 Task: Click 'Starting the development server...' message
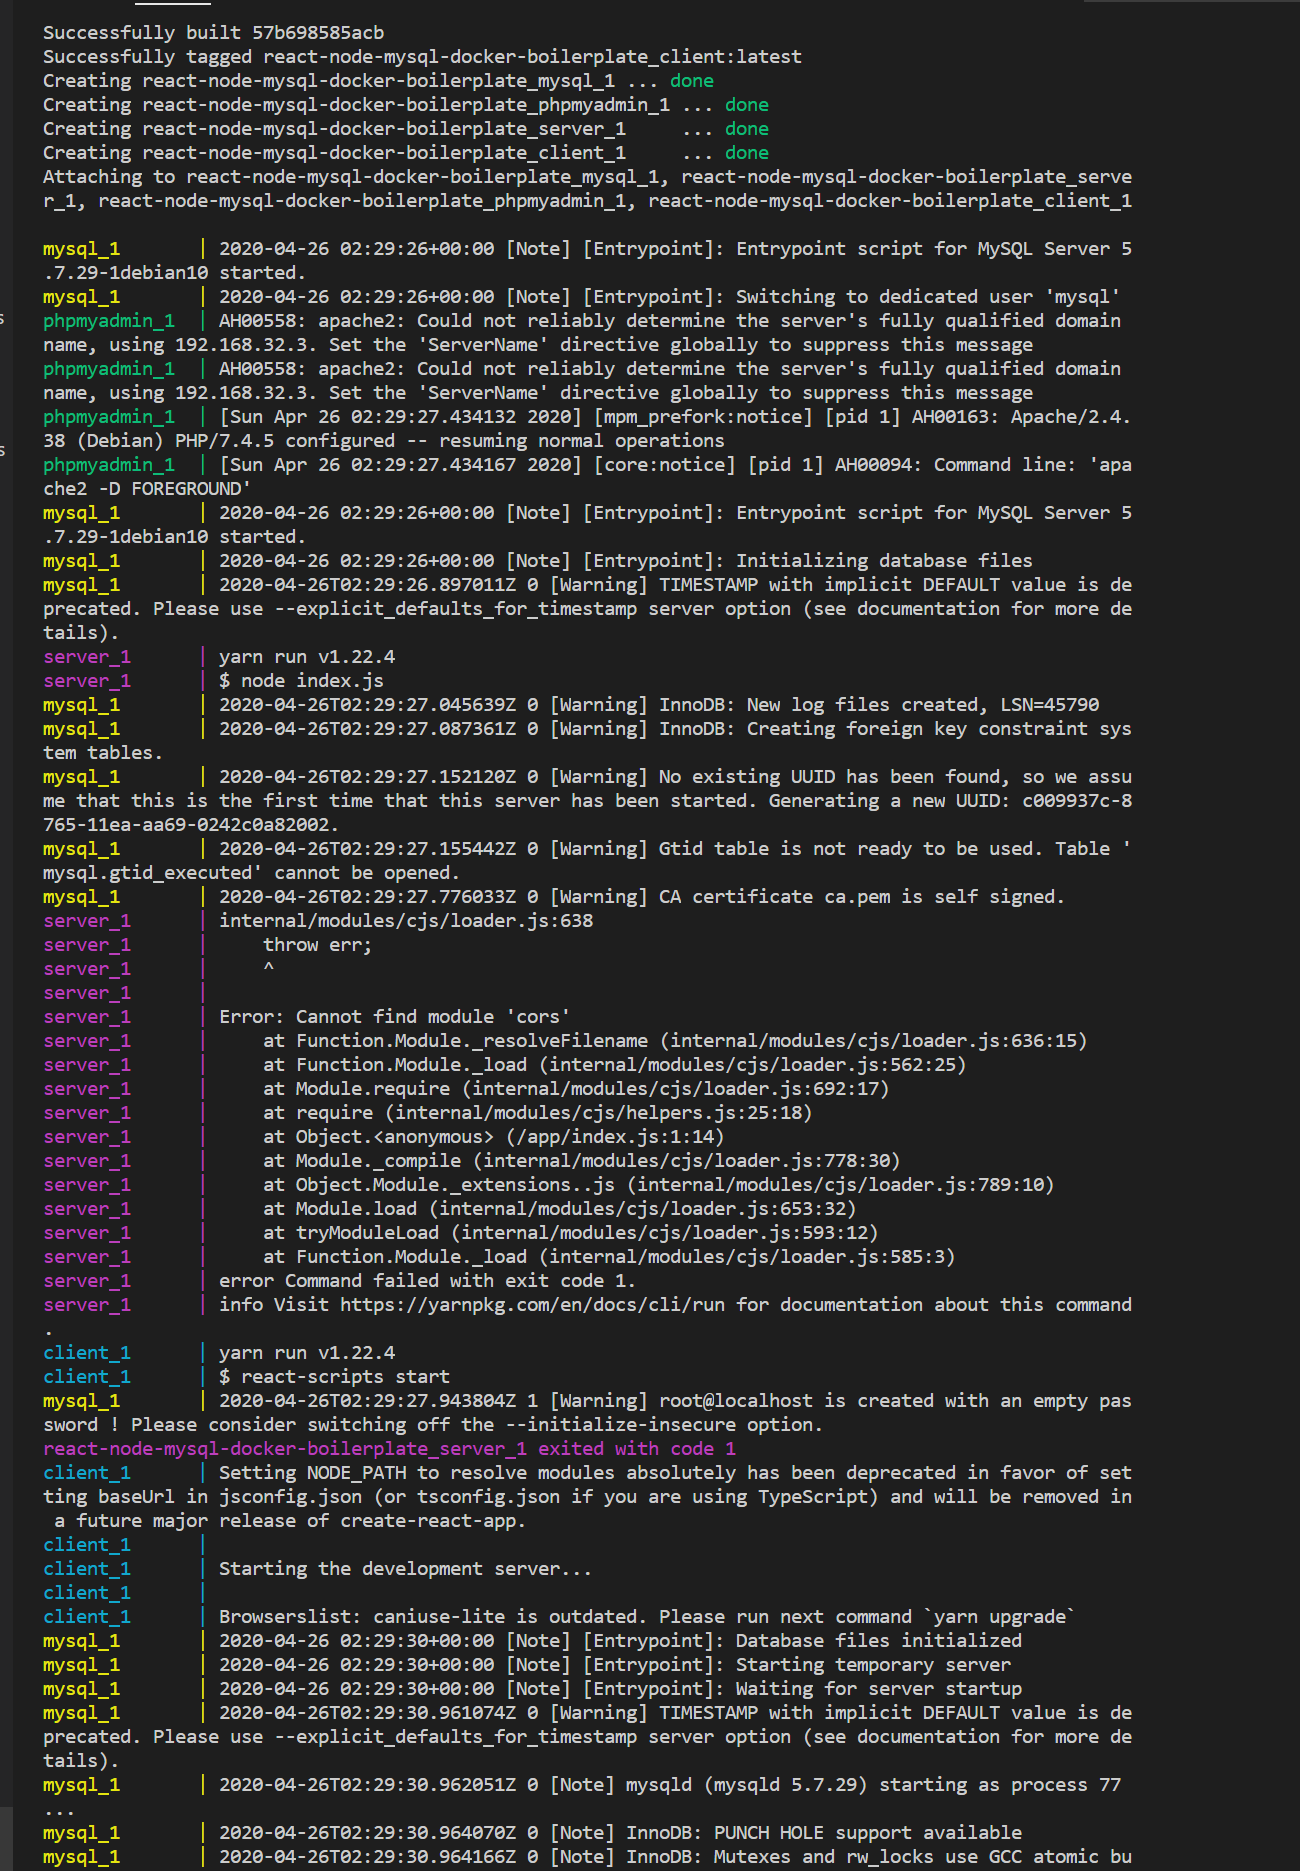coord(406,1569)
